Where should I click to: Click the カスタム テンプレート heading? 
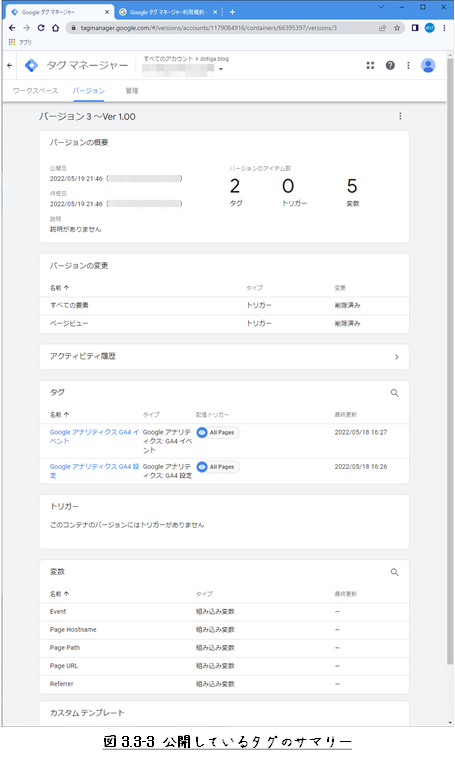pyautogui.click(x=87, y=713)
